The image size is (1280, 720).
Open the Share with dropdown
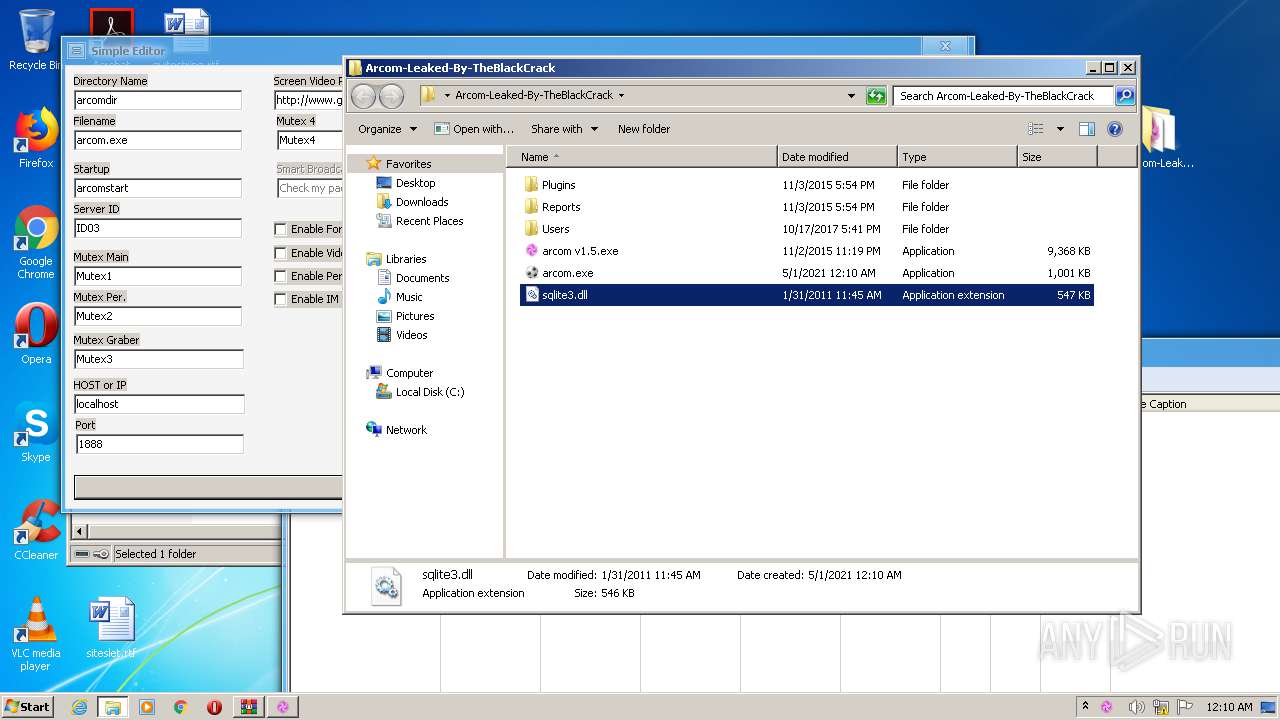pos(565,129)
